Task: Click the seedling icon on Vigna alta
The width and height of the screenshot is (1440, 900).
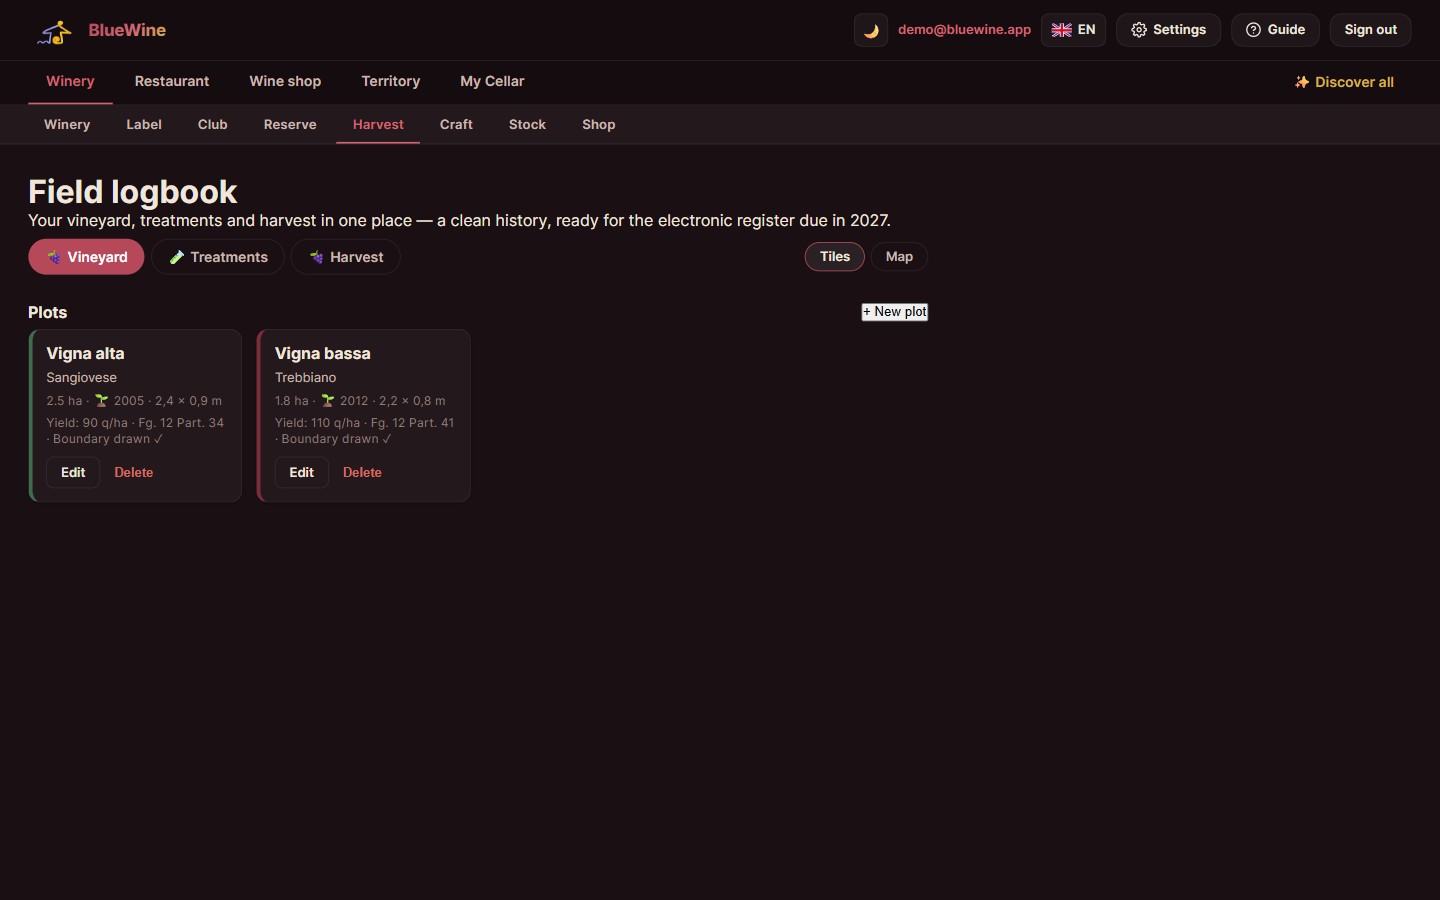Action: click(101, 400)
